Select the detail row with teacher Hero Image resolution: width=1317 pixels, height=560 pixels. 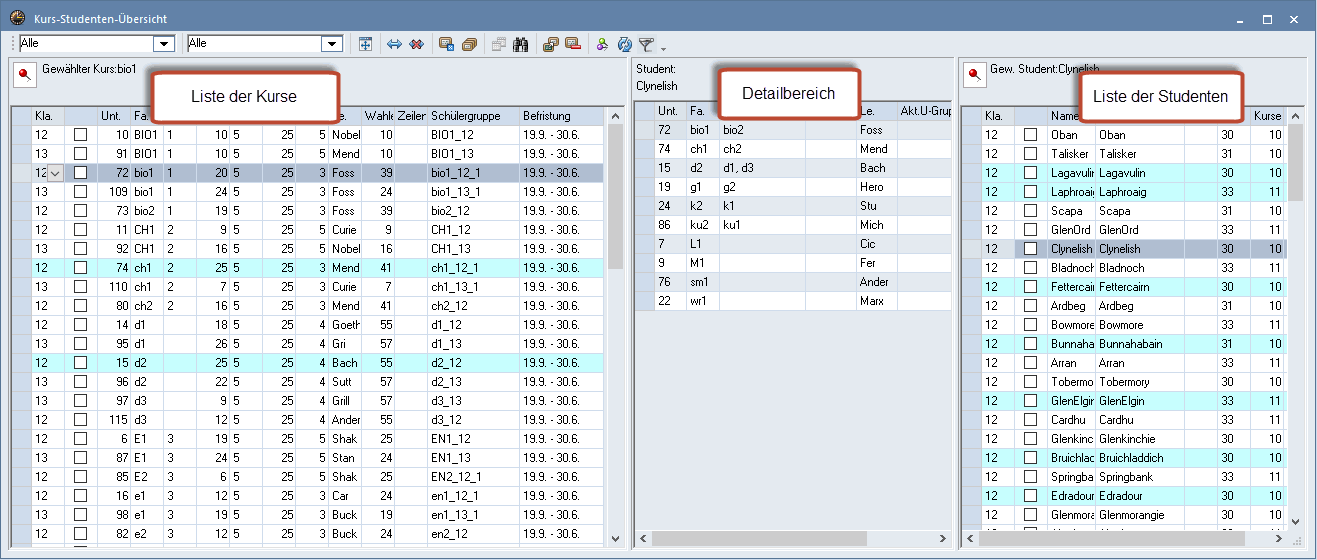(793, 187)
